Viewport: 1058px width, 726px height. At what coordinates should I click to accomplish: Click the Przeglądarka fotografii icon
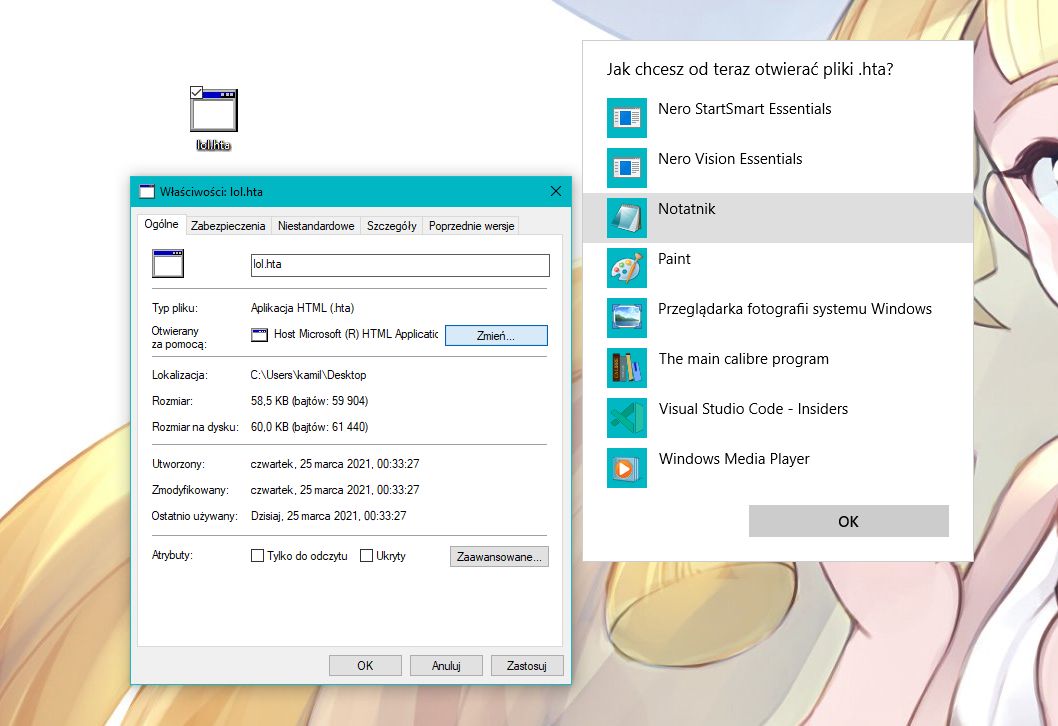627,318
